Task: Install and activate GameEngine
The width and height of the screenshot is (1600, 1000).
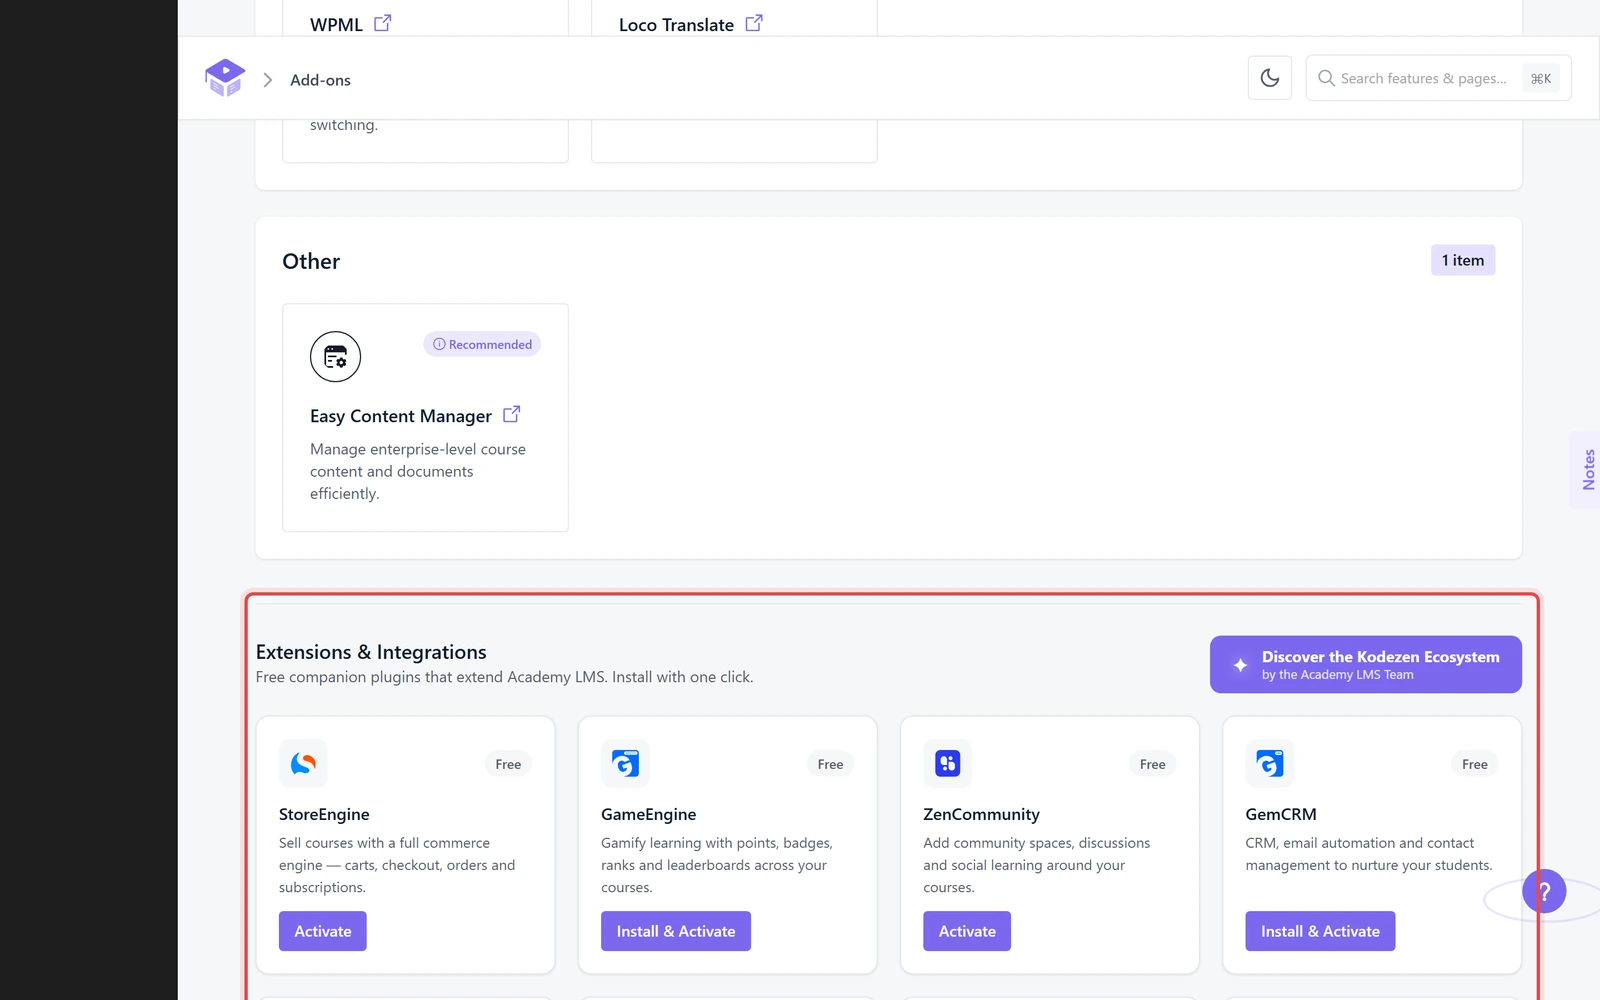Action: click(676, 931)
